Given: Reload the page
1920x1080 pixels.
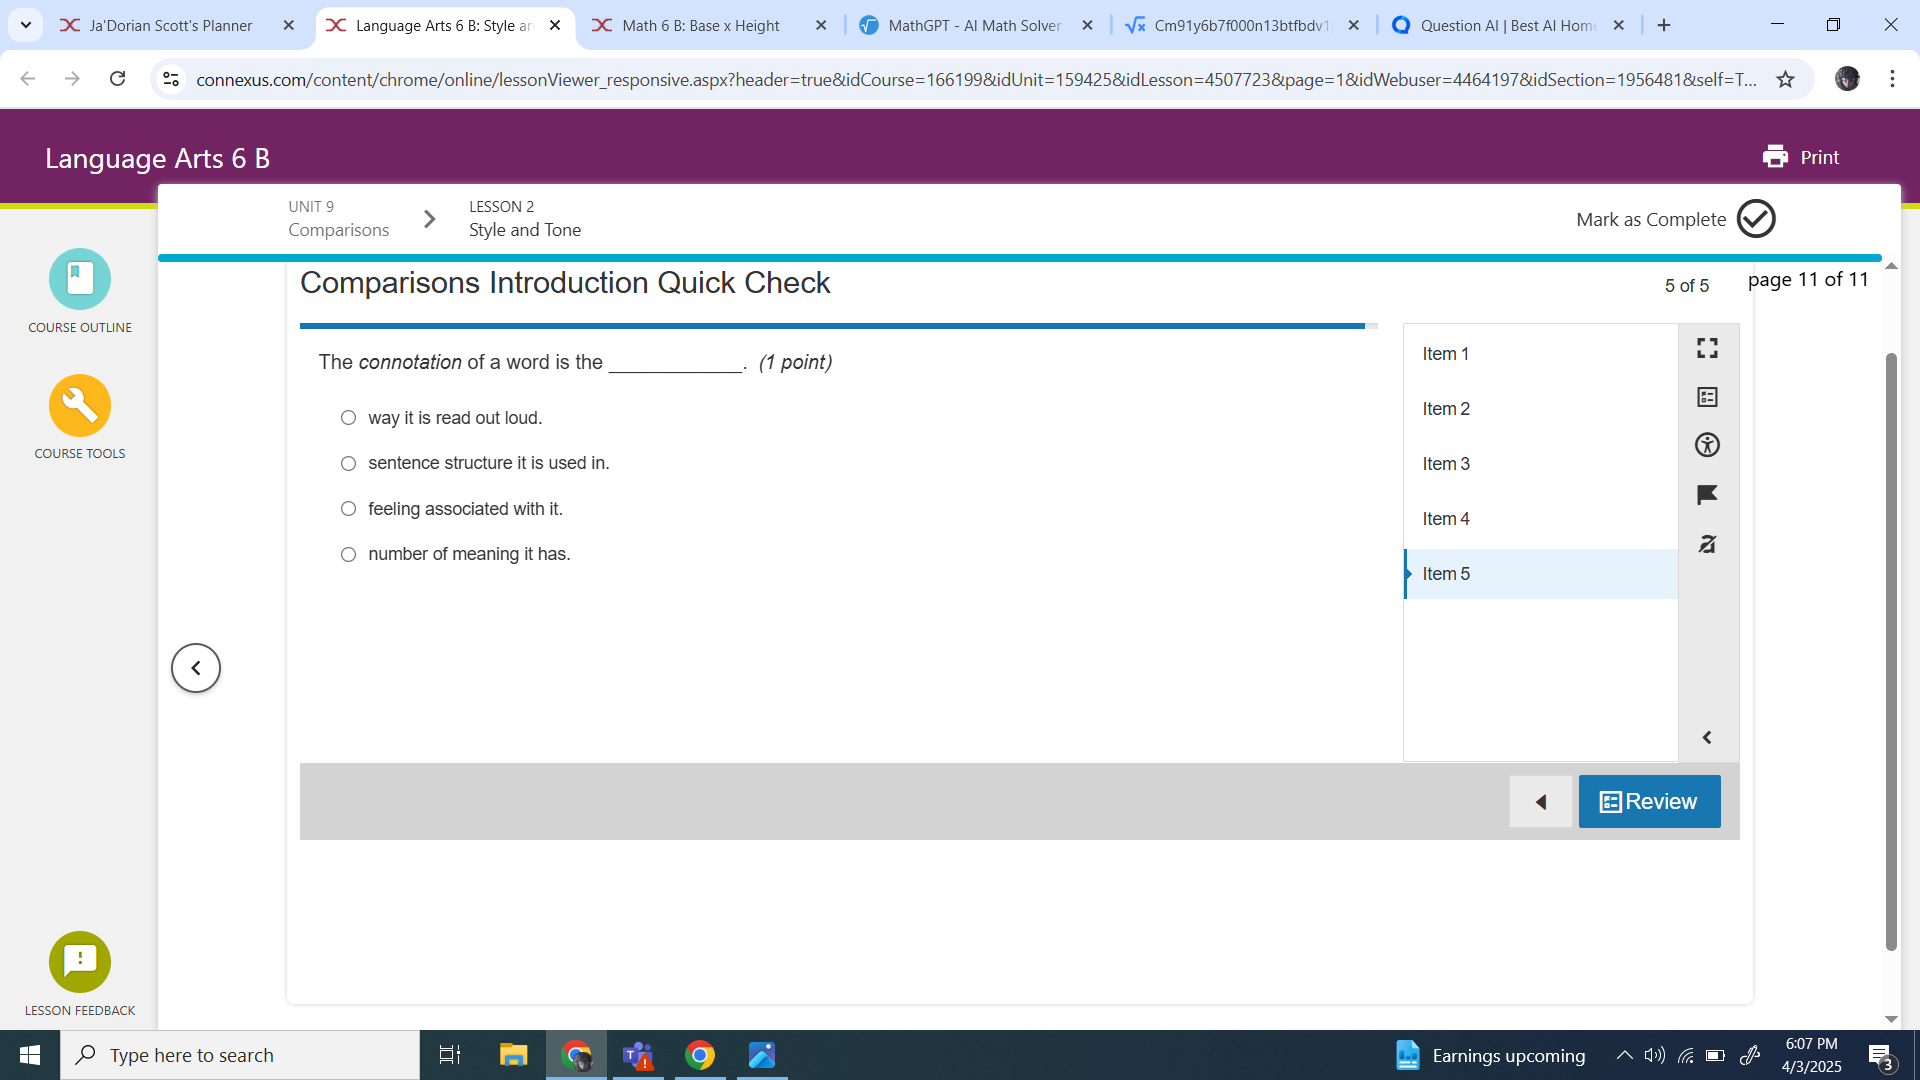Looking at the screenshot, I should coord(117,79).
